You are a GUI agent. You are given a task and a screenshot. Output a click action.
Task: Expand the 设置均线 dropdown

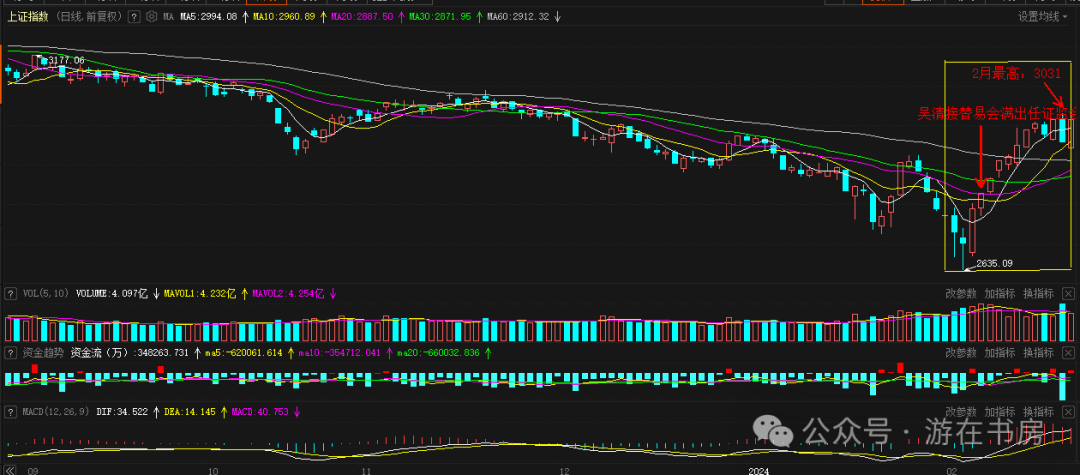coord(1043,17)
